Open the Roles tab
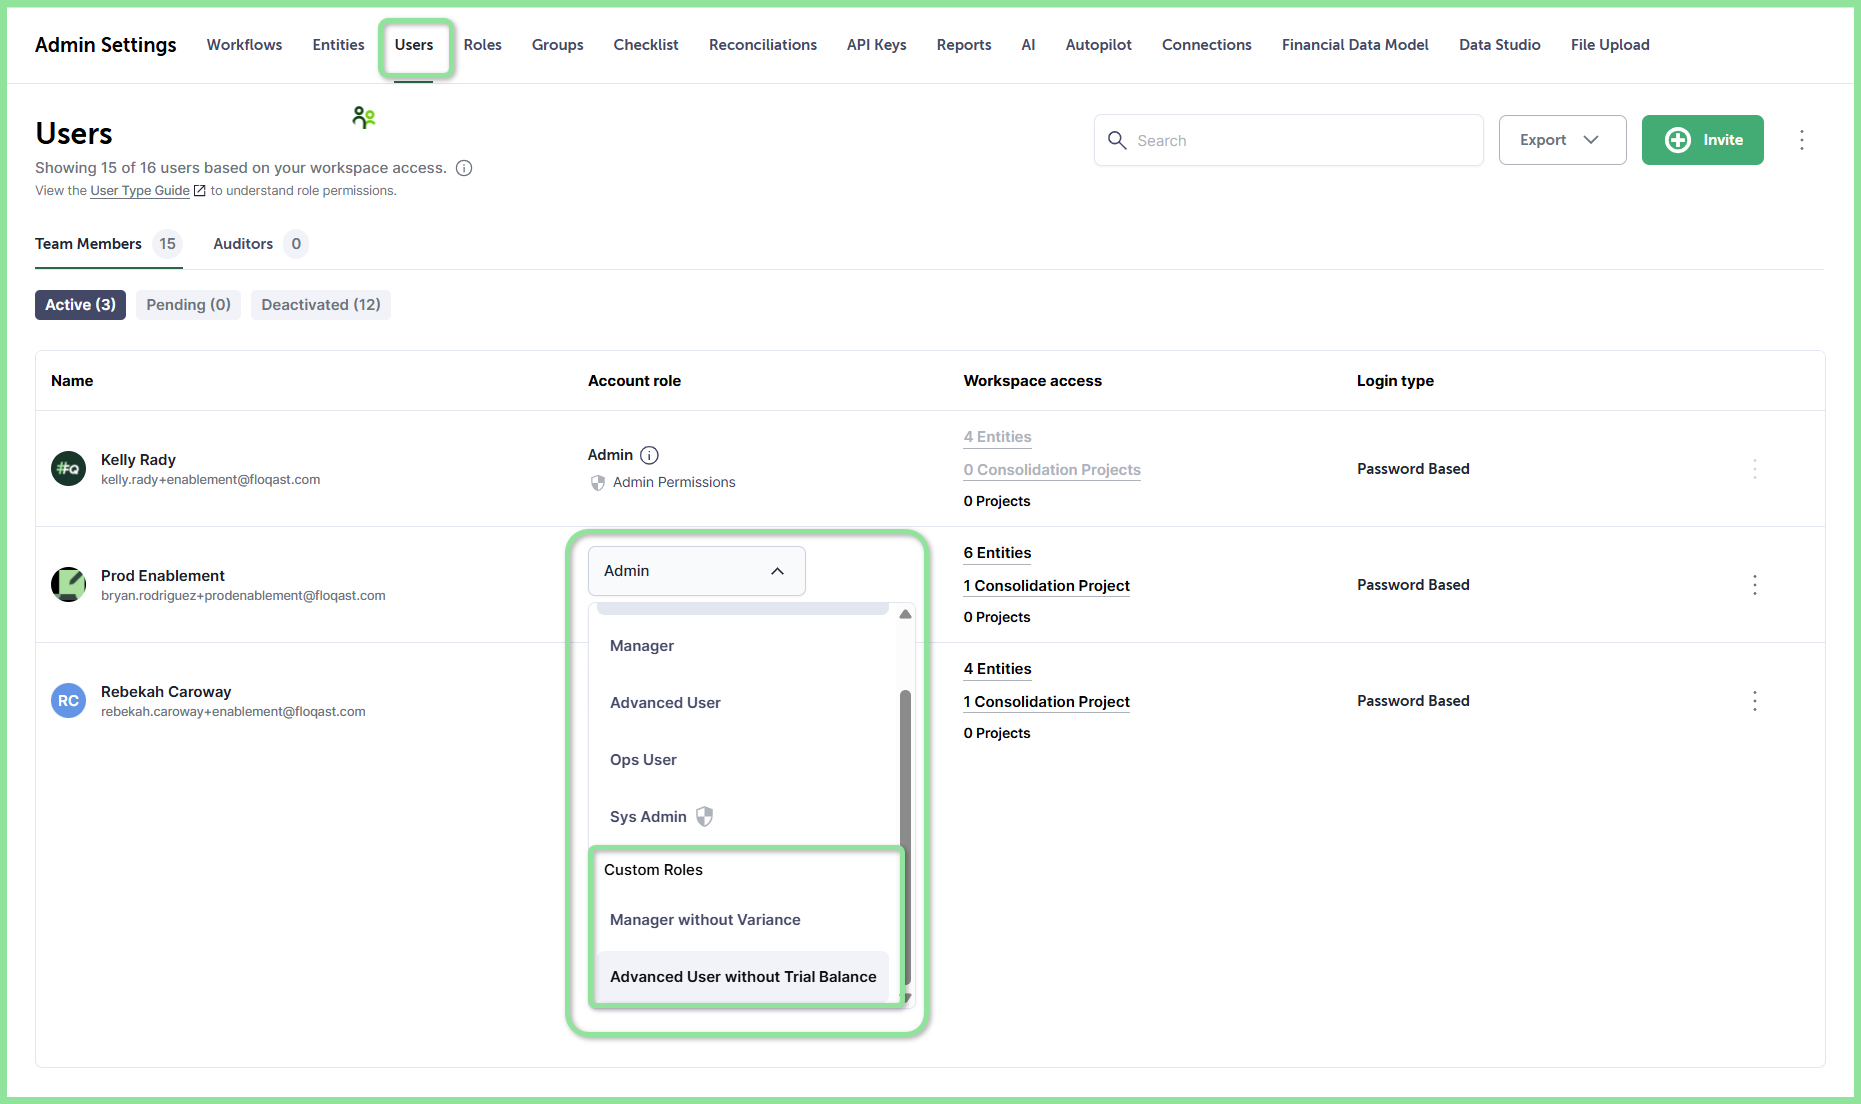Viewport: 1861px width, 1104px height. click(482, 45)
